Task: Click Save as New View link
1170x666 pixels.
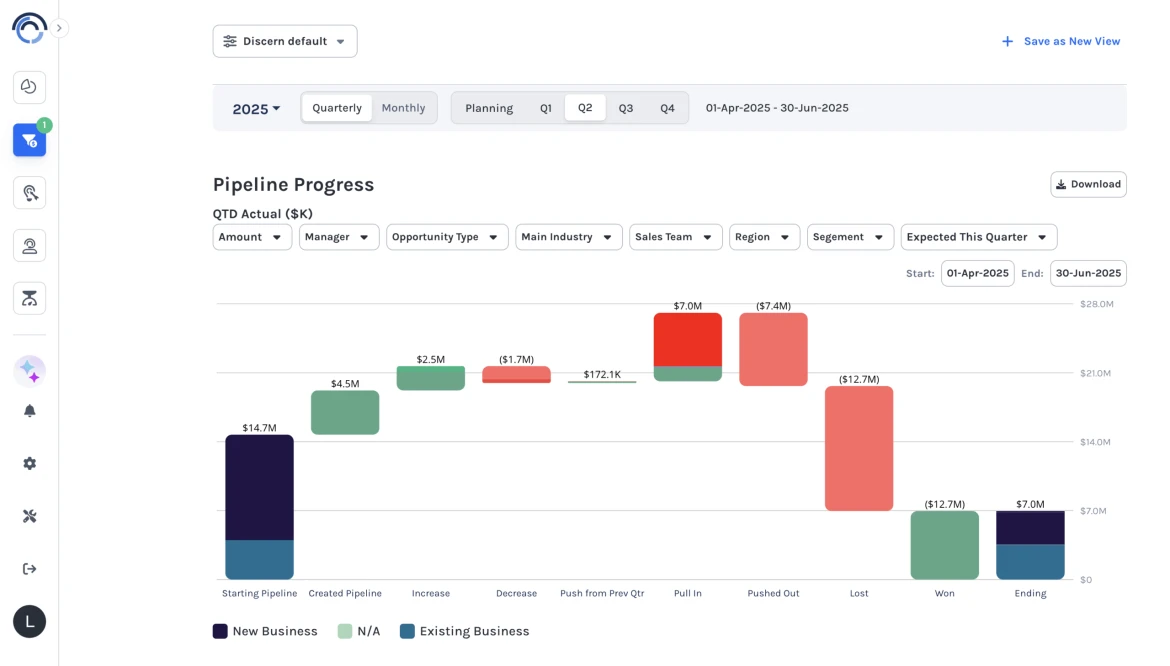Action: (1061, 41)
